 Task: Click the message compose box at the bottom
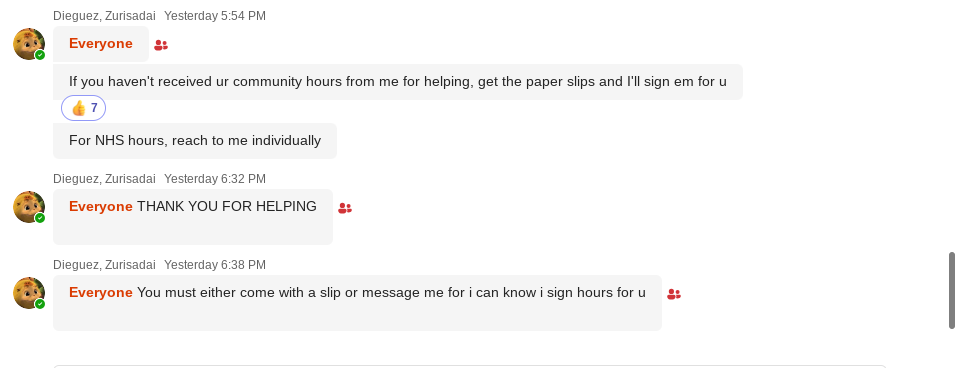coord(469,366)
